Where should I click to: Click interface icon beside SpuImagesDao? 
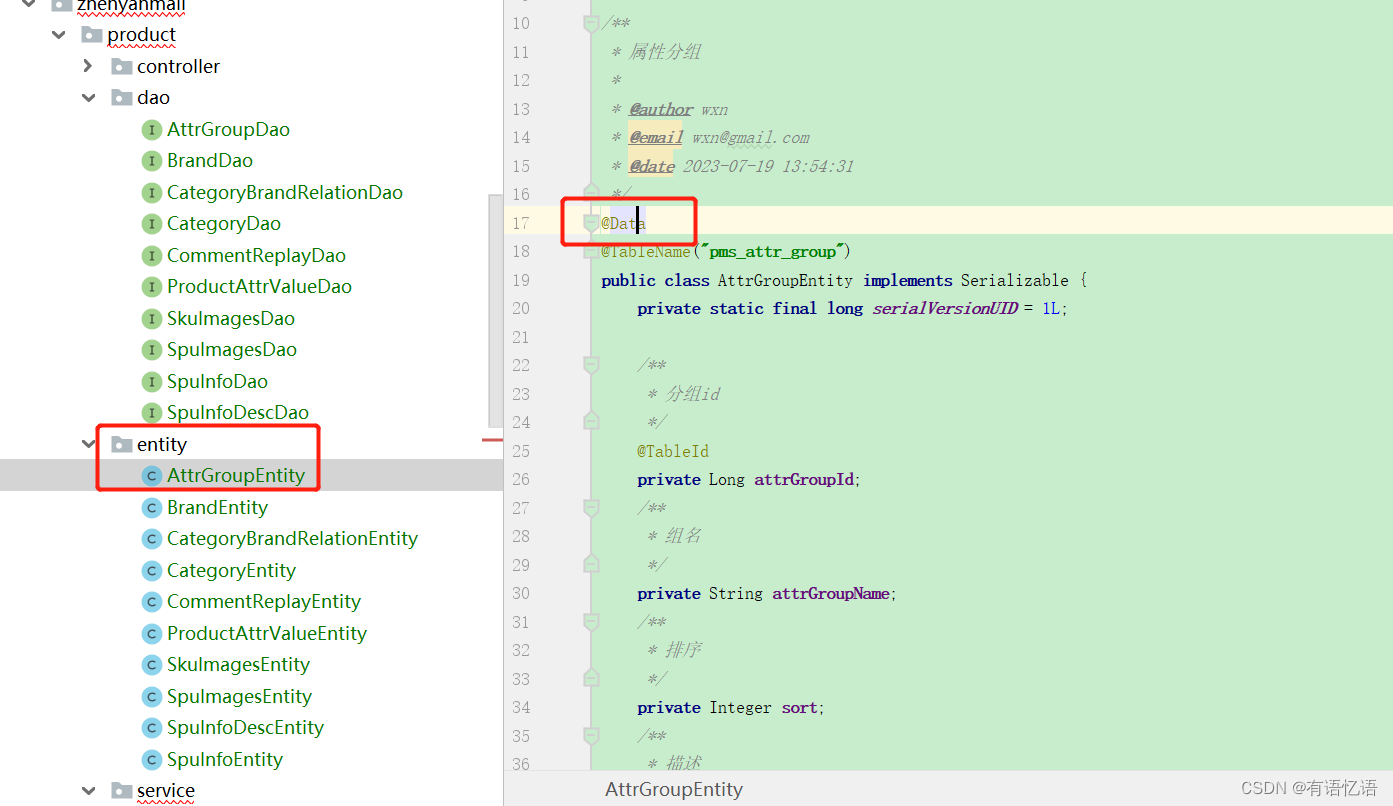tap(152, 350)
